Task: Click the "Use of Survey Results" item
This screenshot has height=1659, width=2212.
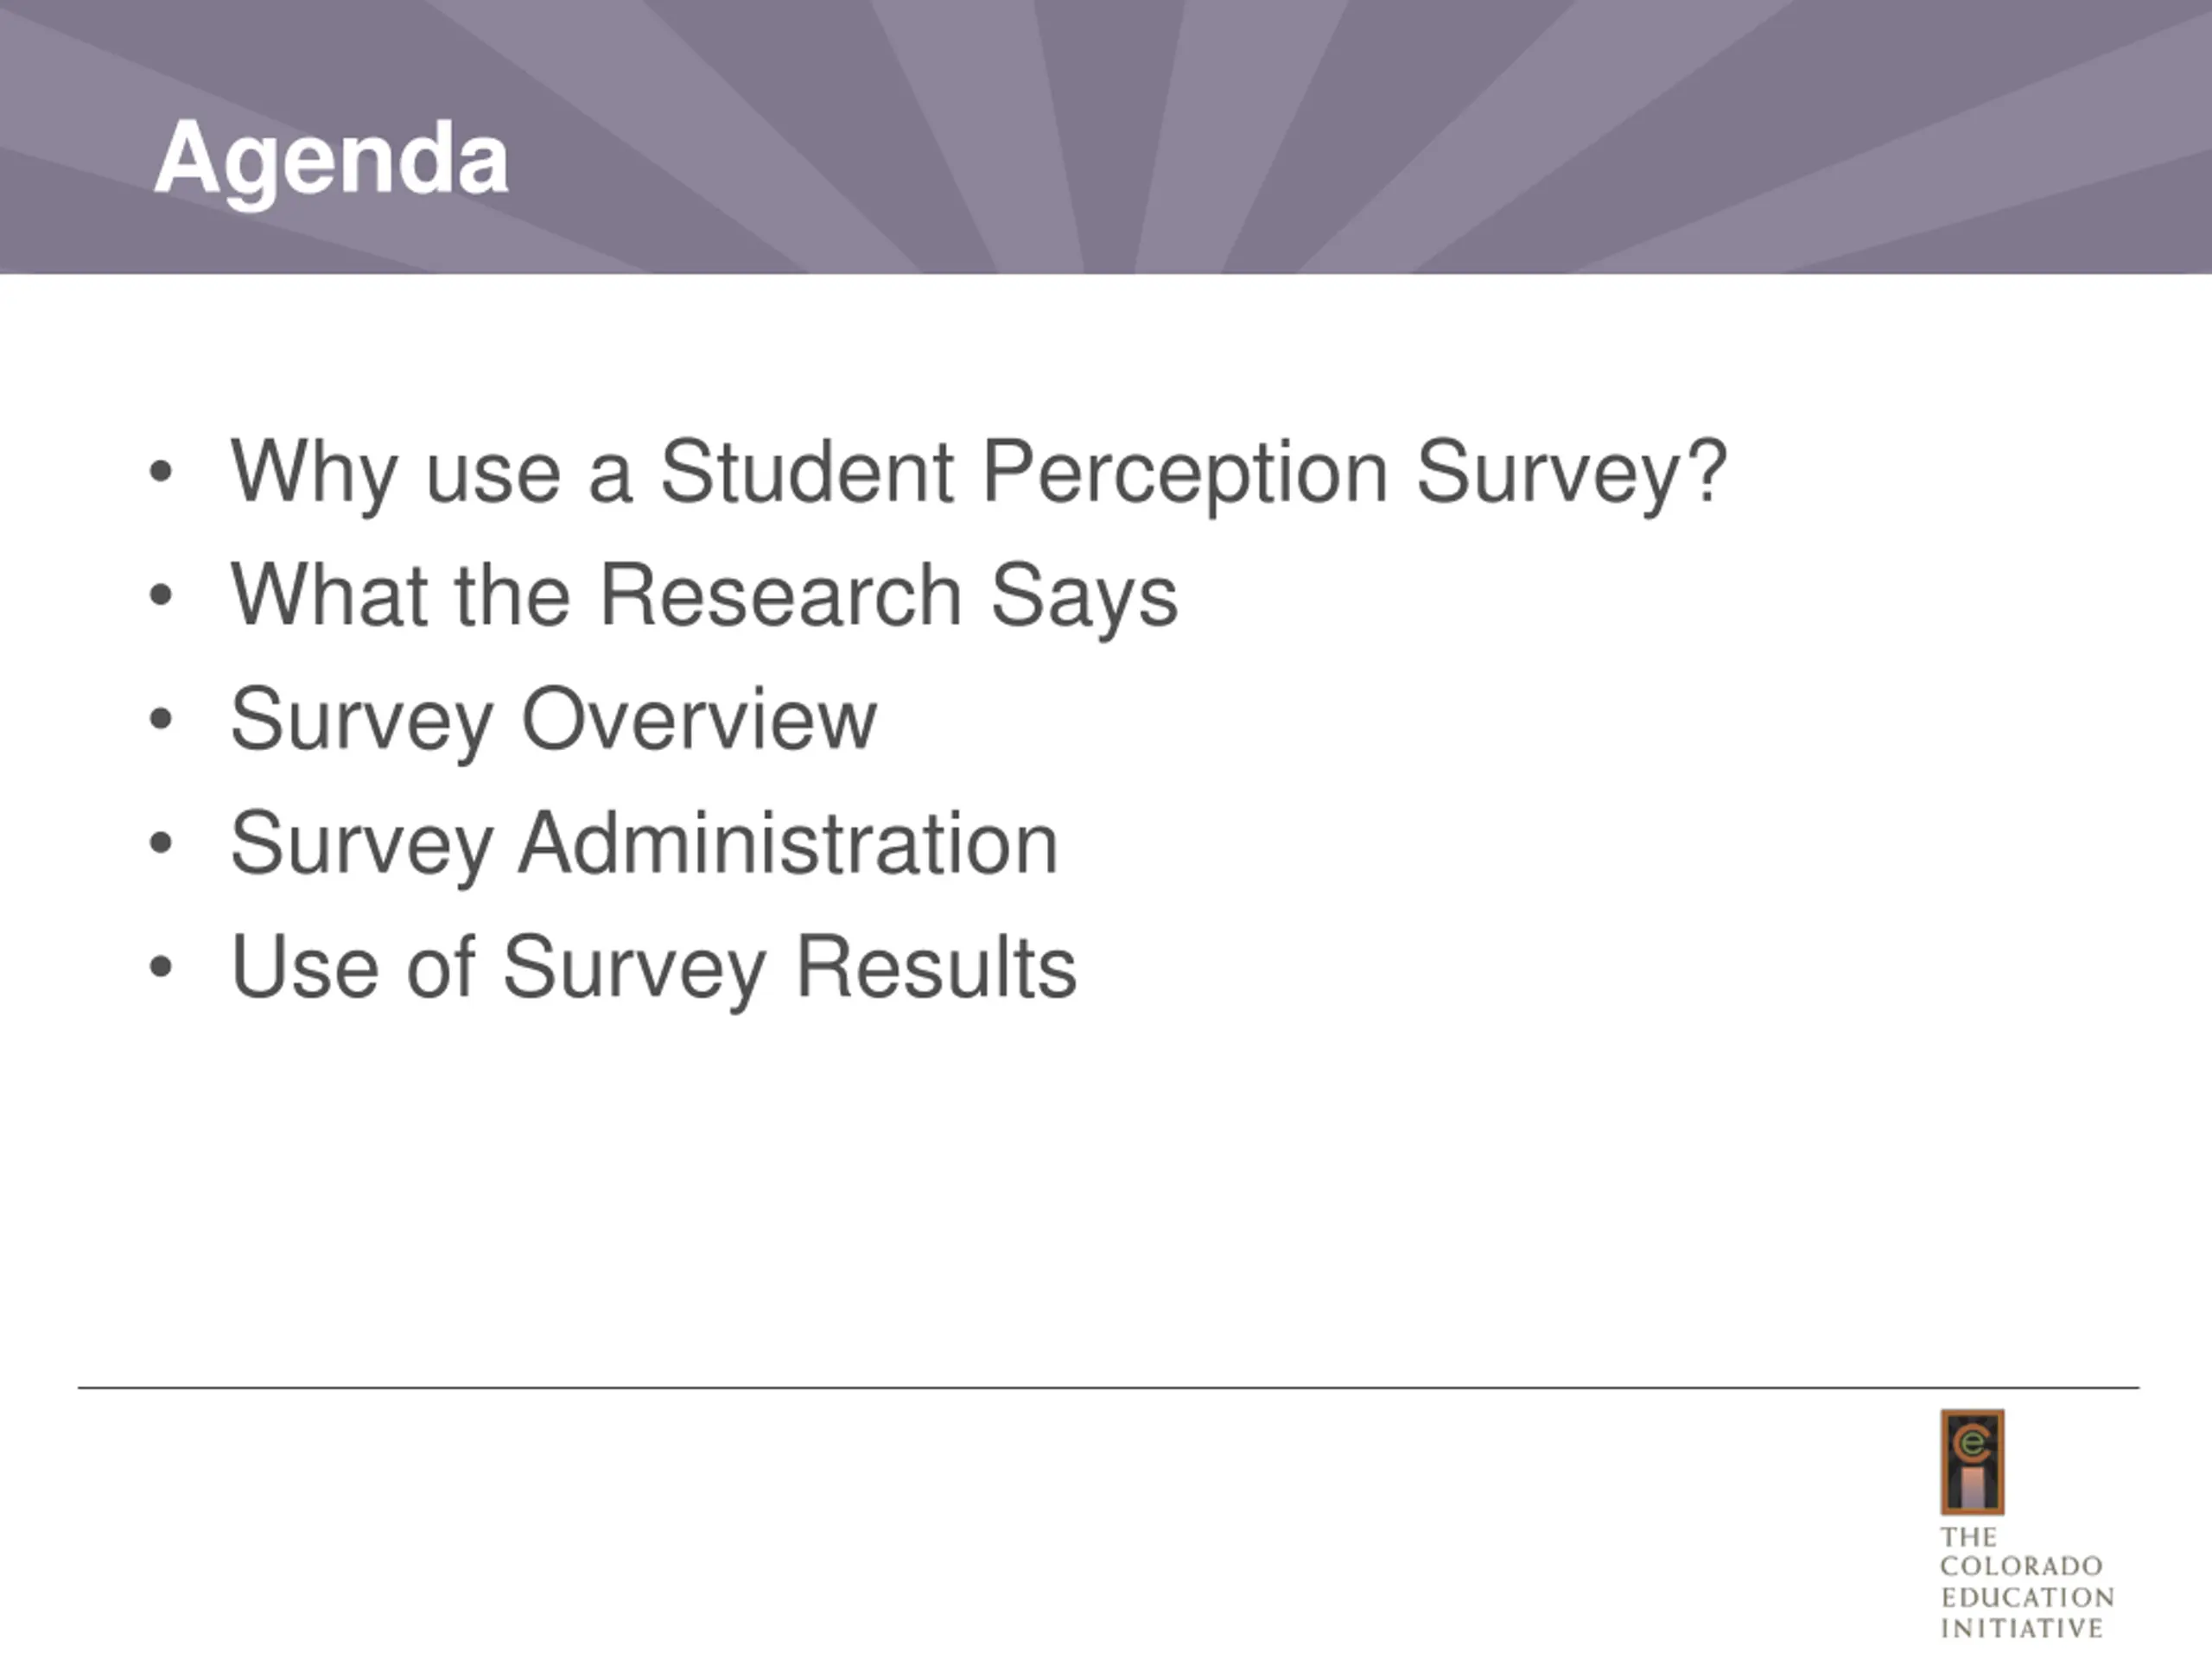Action: coord(653,969)
